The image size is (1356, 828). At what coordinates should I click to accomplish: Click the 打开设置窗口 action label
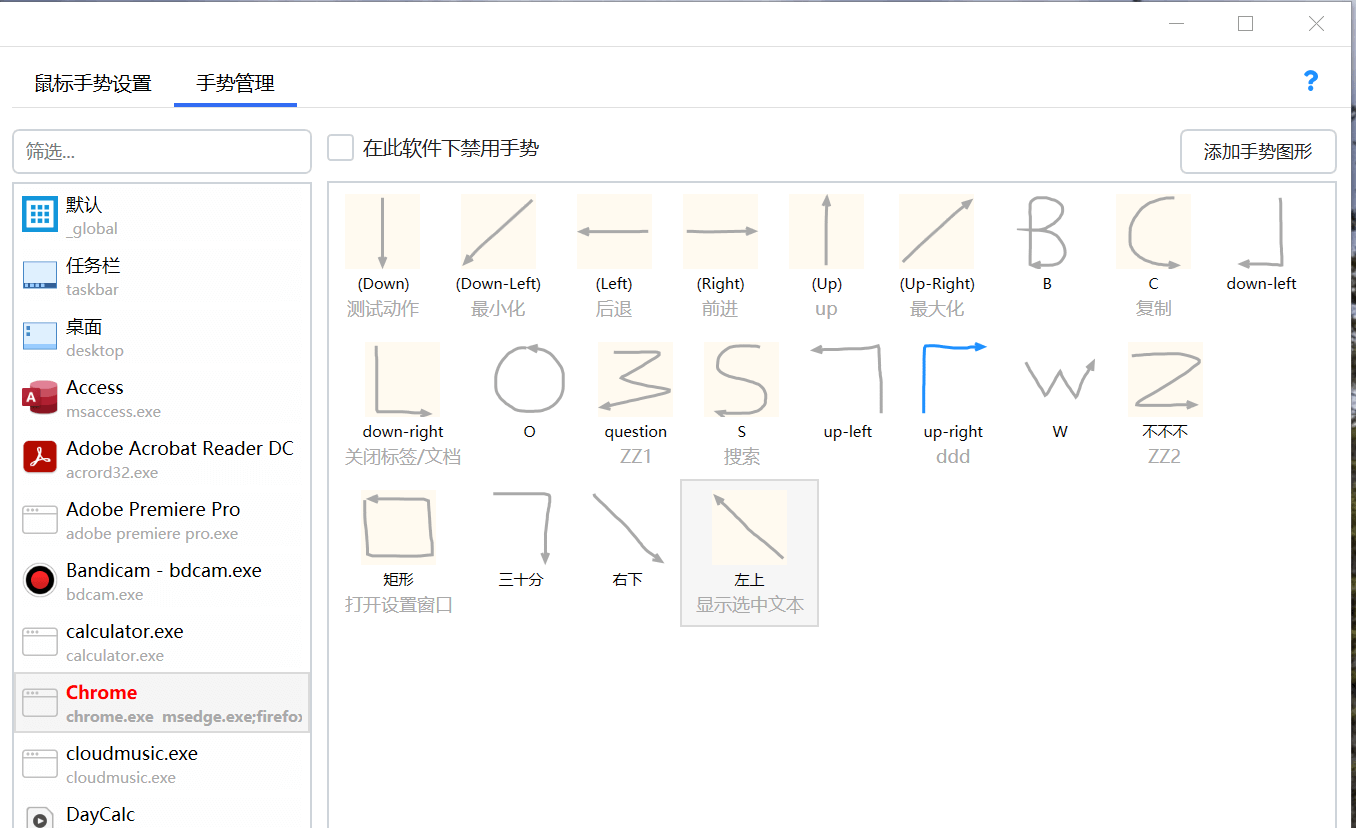pos(398,605)
